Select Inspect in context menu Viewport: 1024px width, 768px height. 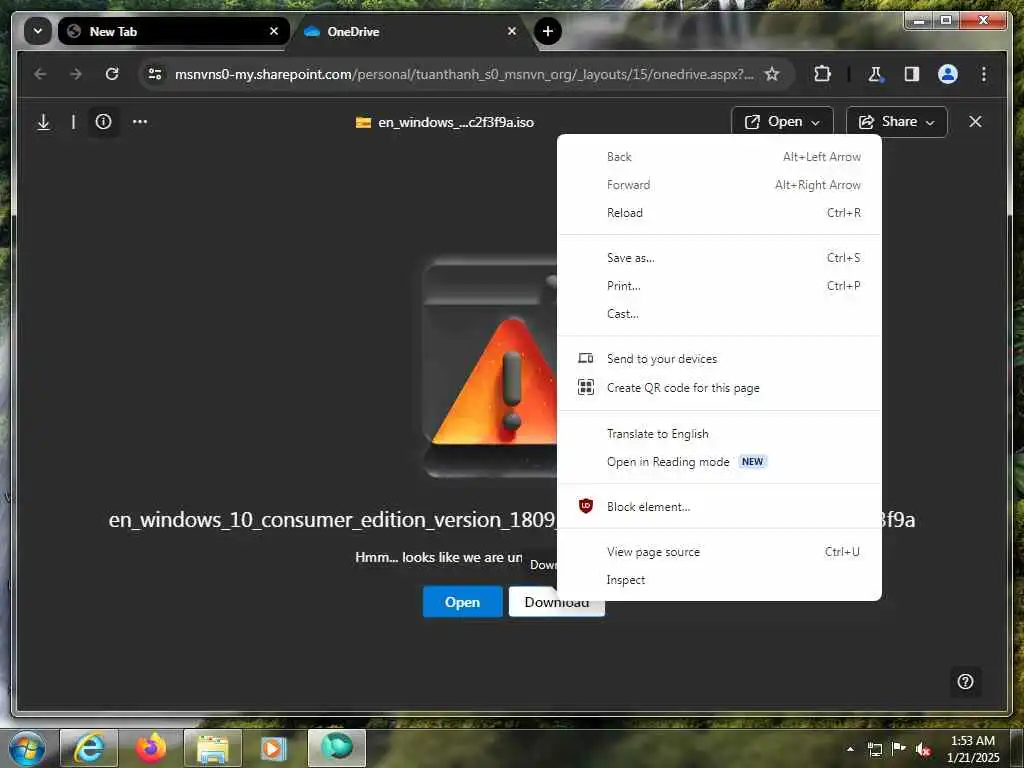[x=719, y=580]
